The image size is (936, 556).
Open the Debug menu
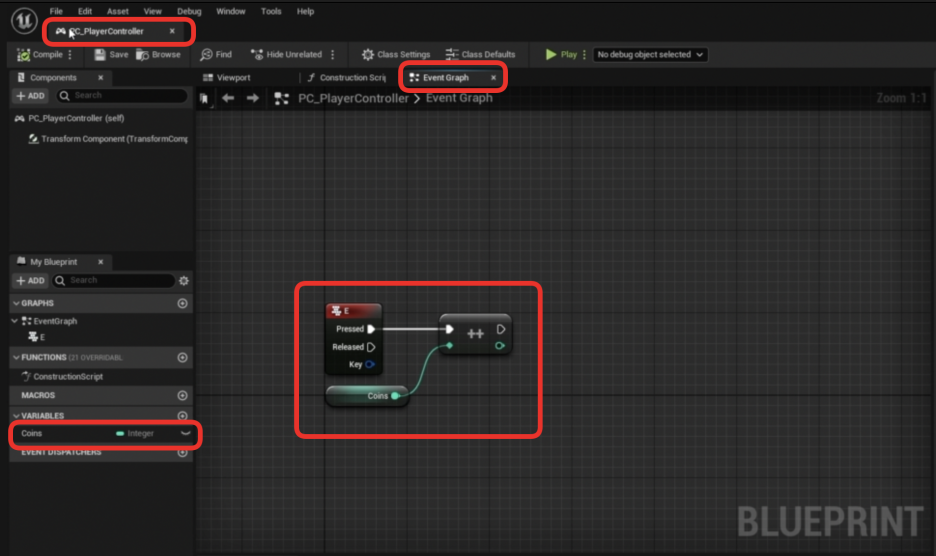(189, 11)
